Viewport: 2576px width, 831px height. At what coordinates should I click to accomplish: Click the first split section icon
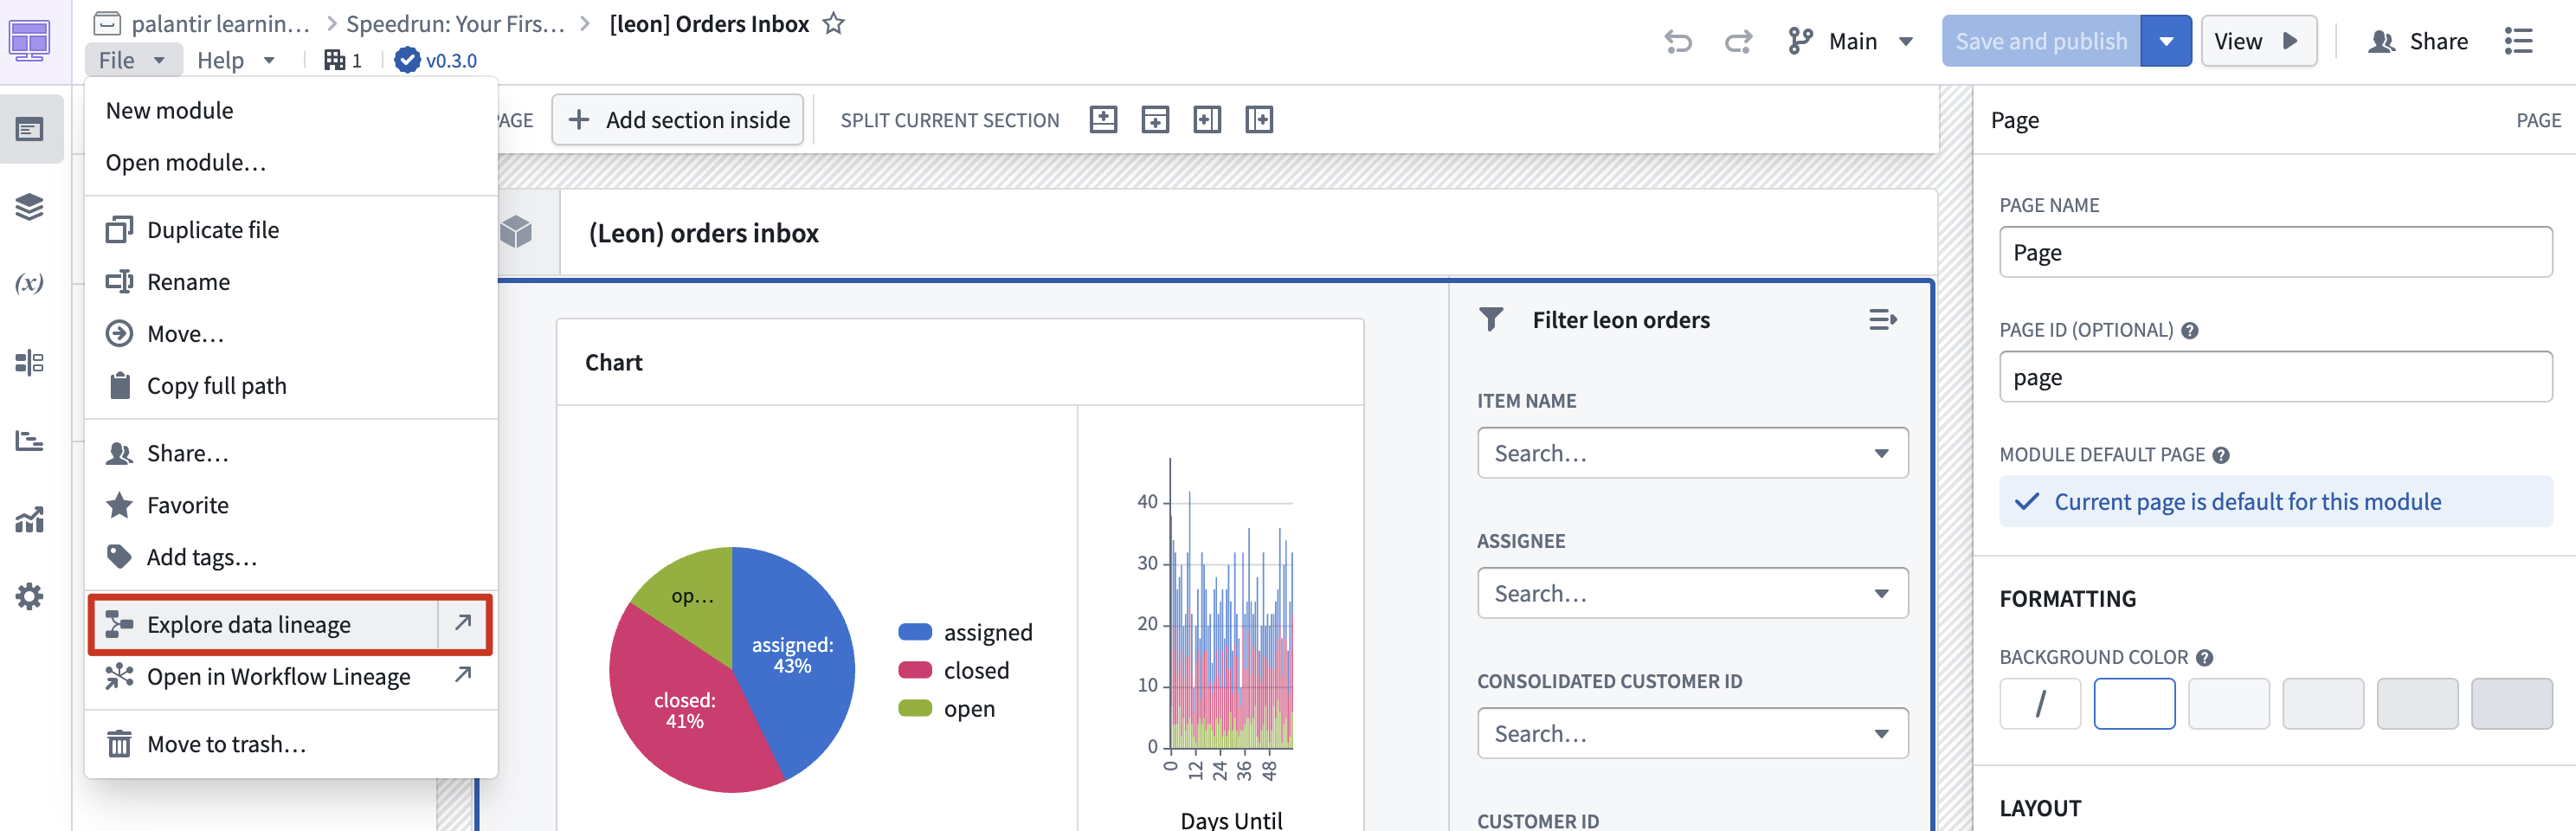(1103, 120)
